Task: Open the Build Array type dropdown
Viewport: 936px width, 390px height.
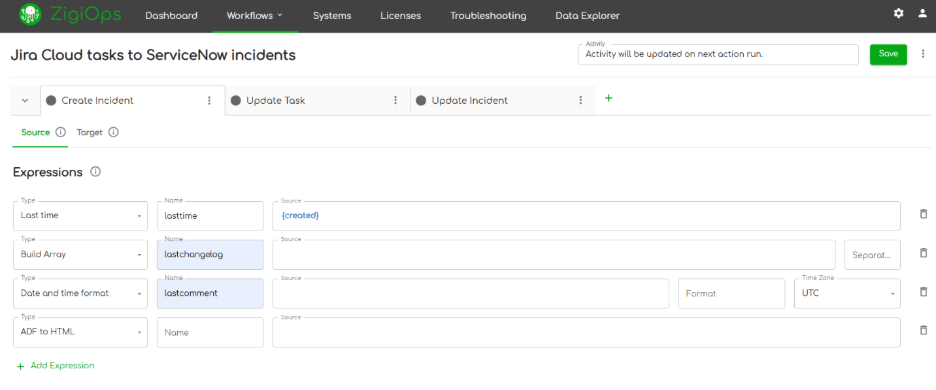Action: tap(80, 254)
